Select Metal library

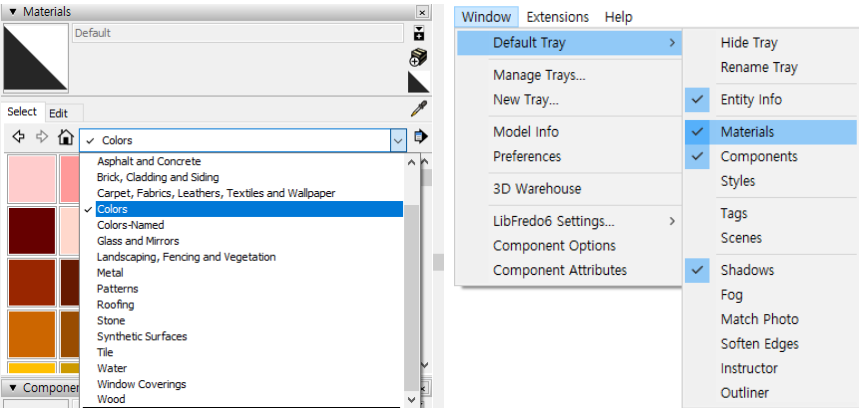point(249,273)
